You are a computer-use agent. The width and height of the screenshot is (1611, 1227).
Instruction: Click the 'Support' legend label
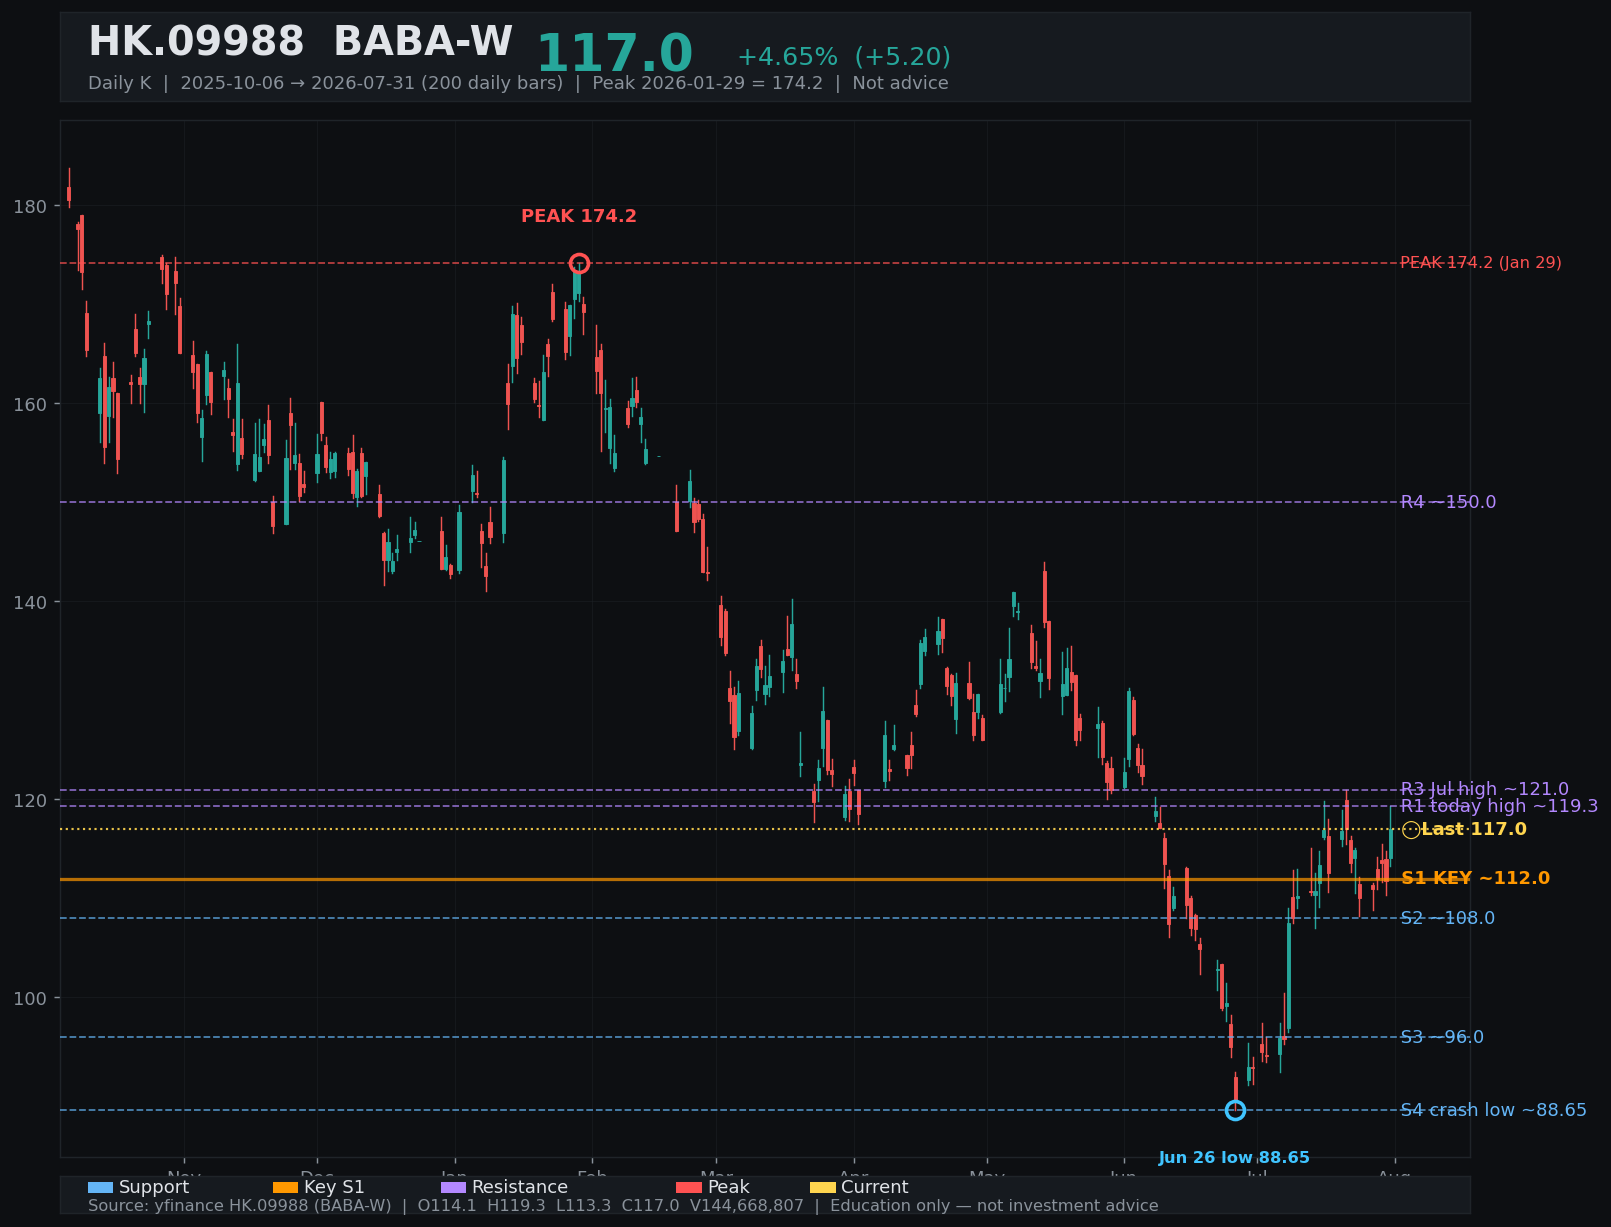click(x=154, y=1187)
